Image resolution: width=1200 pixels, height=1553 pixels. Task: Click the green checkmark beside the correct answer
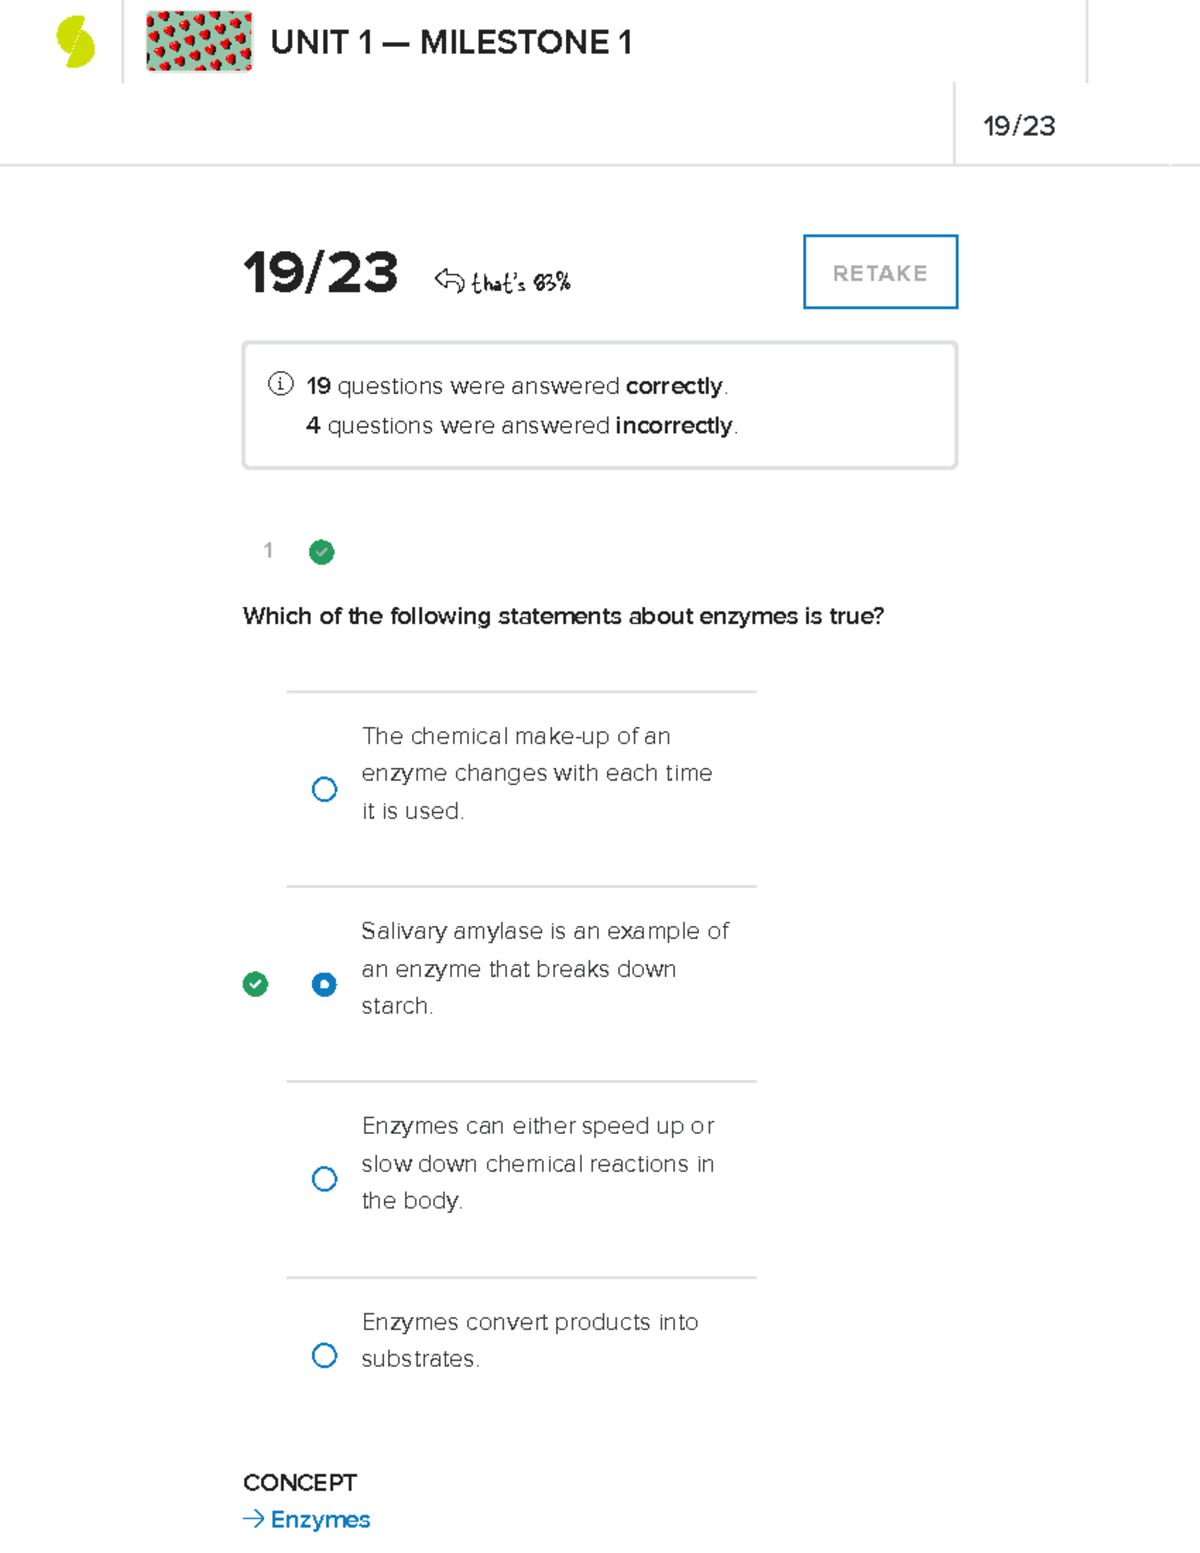click(x=256, y=985)
